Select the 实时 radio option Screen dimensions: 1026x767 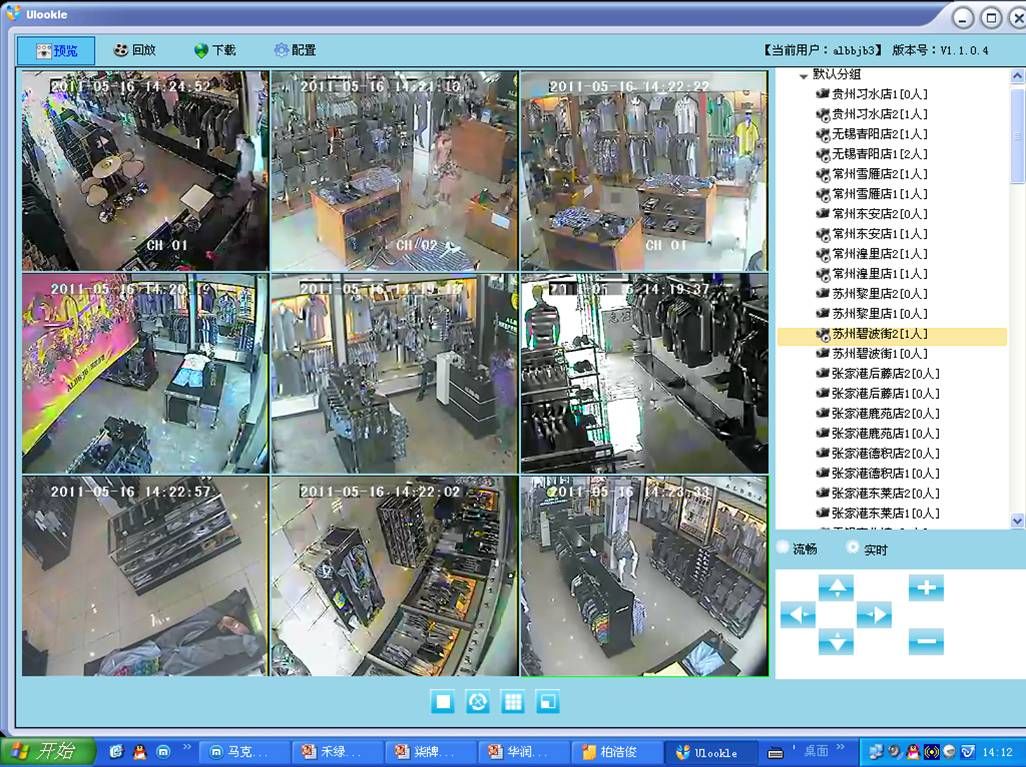[853, 548]
